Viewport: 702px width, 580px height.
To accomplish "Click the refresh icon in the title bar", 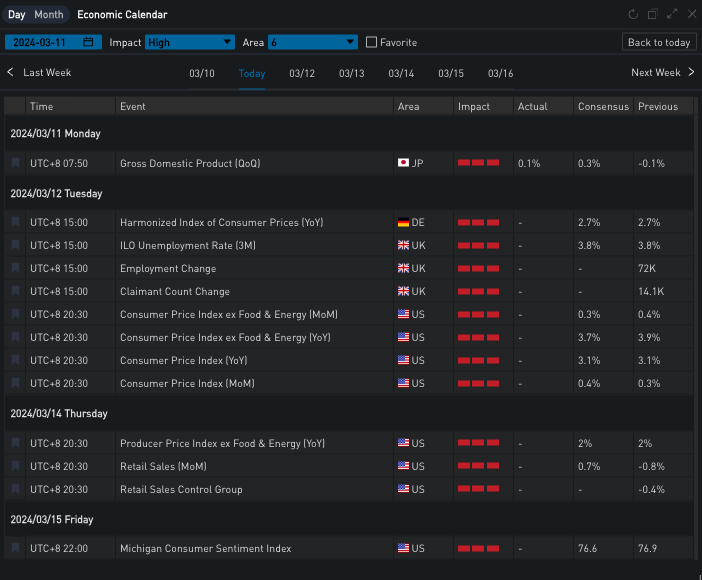I will pyautogui.click(x=632, y=15).
